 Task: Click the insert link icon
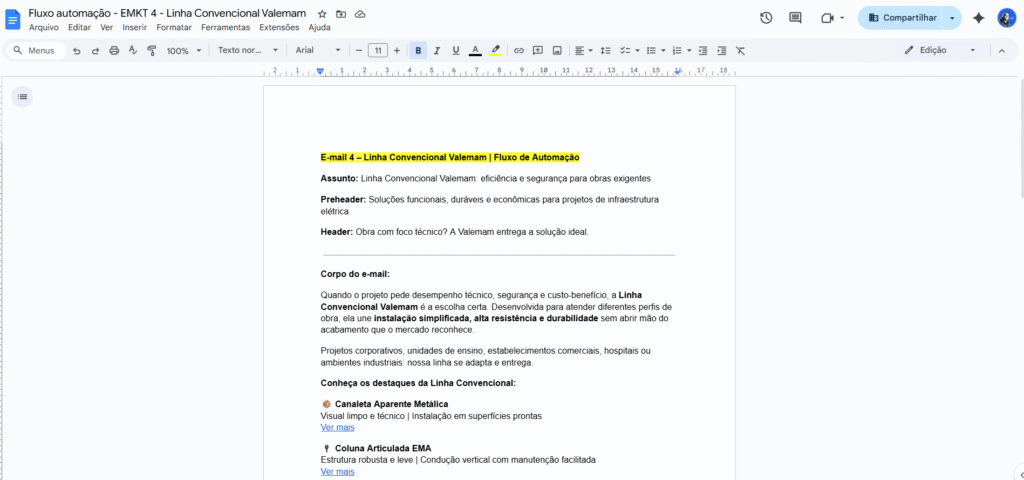coord(519,50)
